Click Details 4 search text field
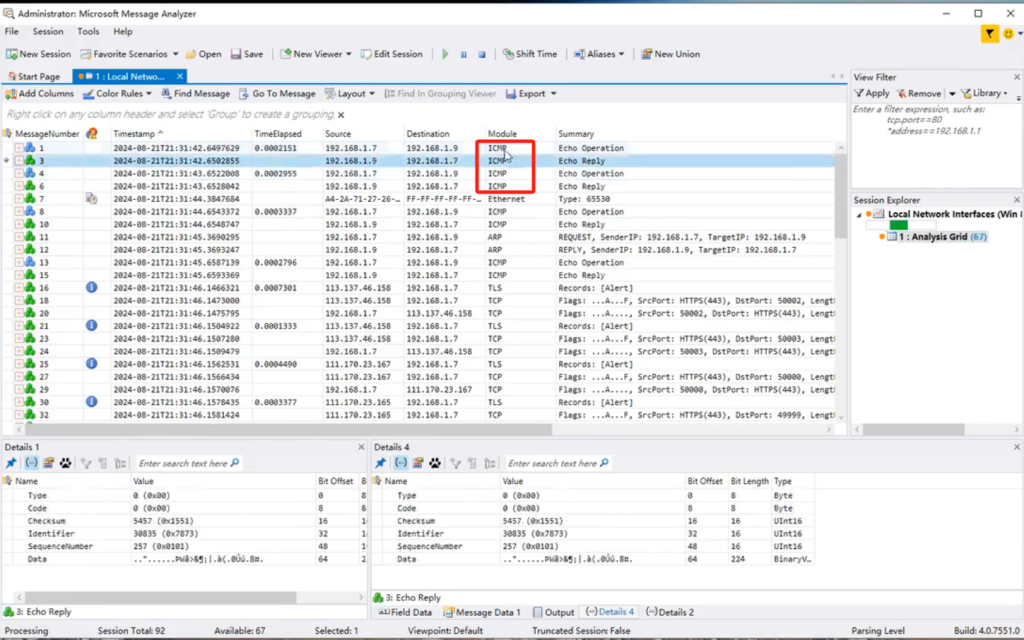Screen dimensions: 1024x640 (x=558, y=463)
